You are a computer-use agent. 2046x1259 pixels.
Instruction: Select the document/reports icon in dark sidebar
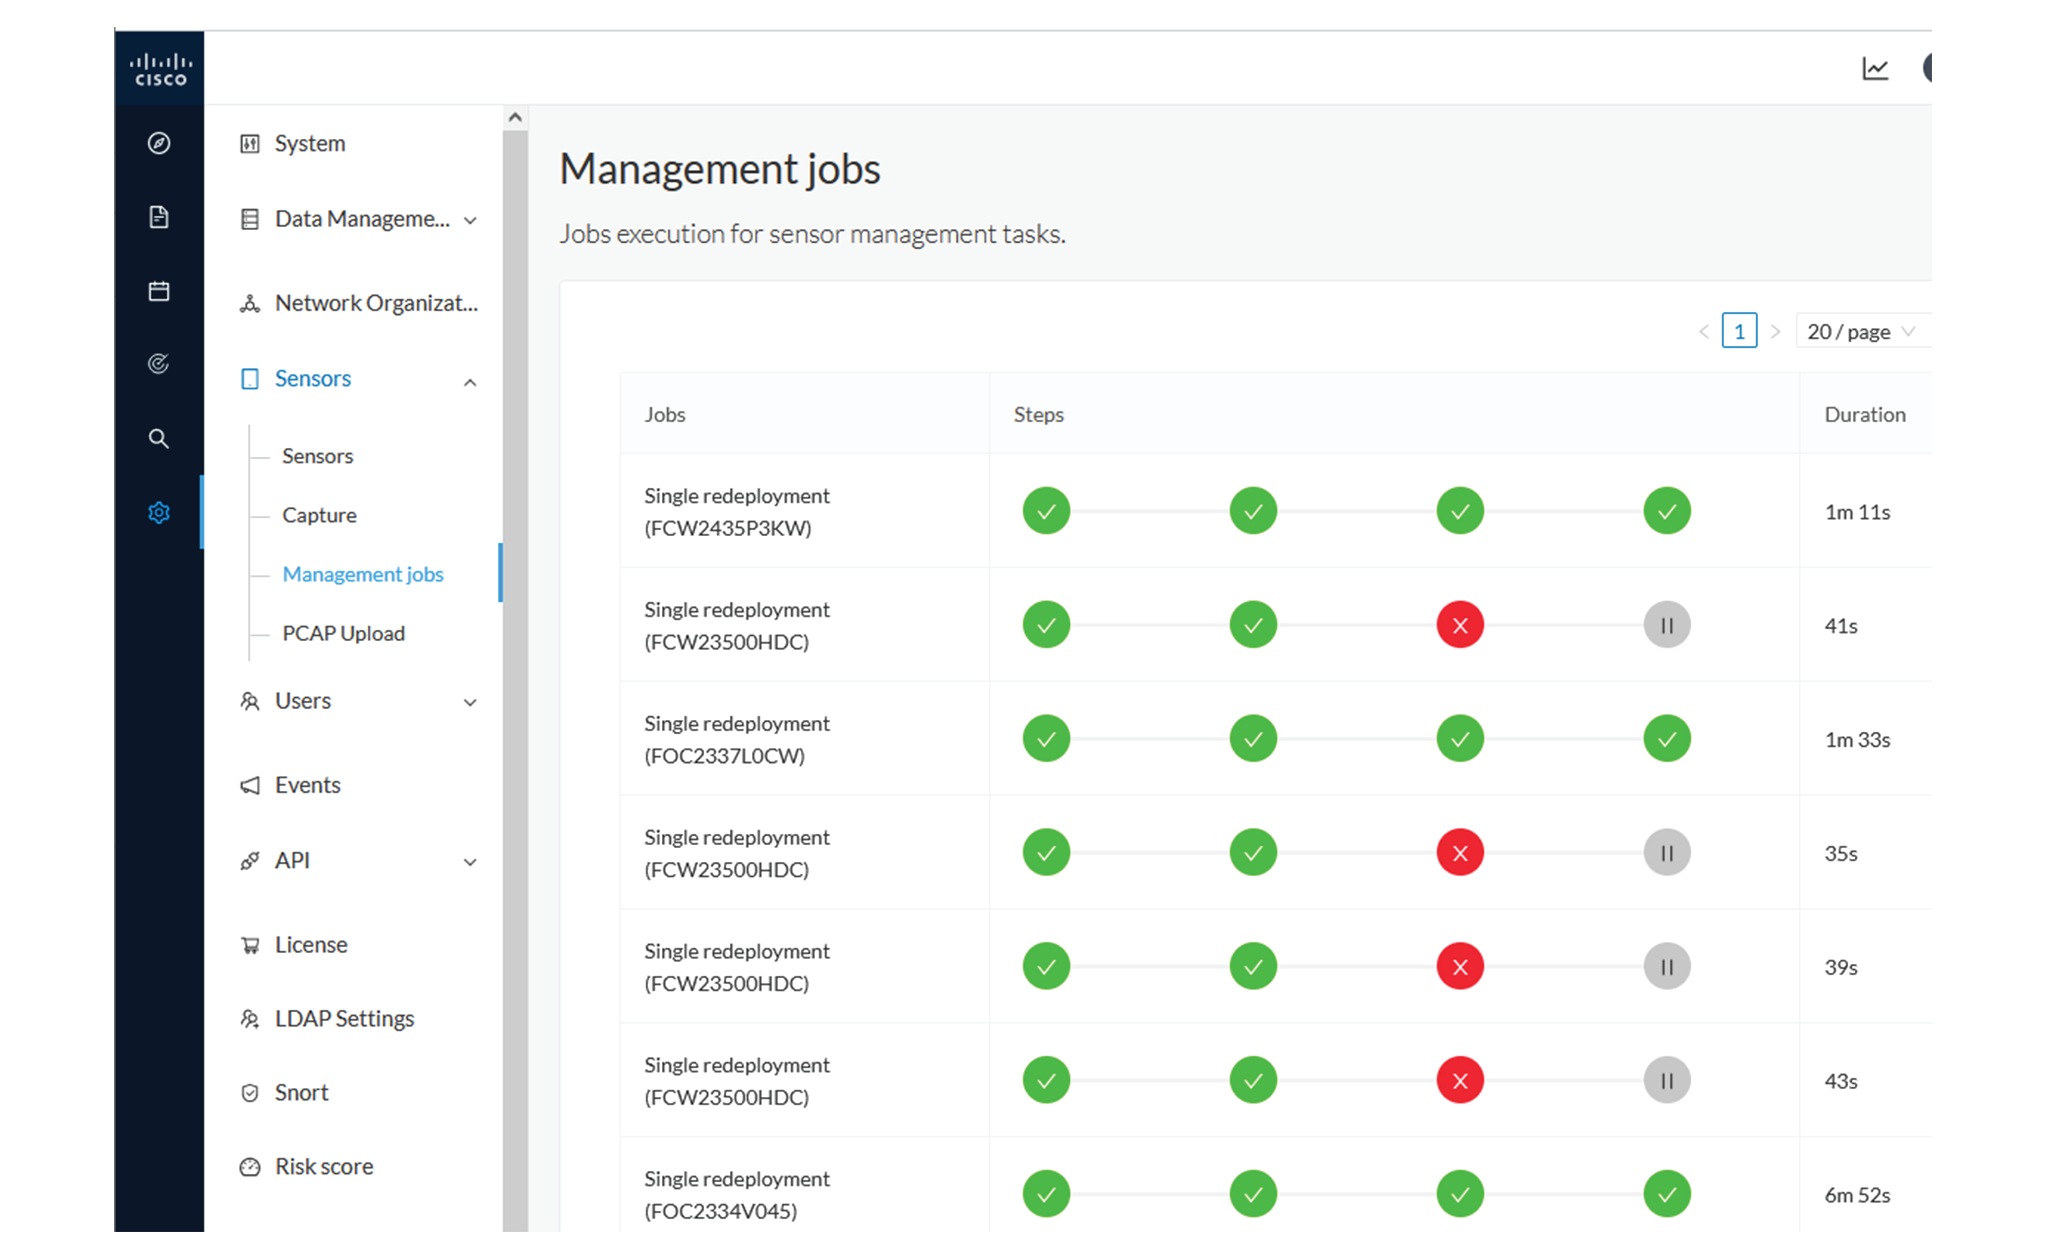[x=159, y=217]
